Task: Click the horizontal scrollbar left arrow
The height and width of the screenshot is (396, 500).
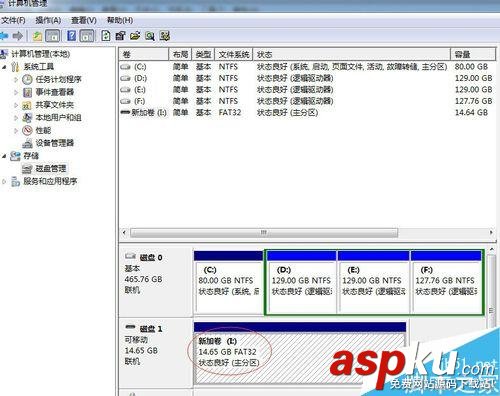Action: pos(124,233)
